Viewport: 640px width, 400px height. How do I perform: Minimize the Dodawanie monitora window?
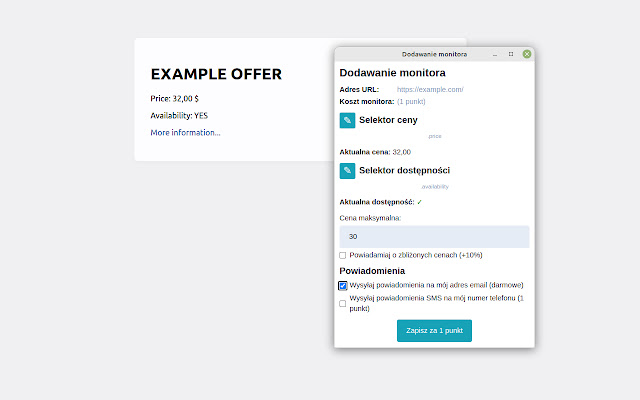(496, 53)
